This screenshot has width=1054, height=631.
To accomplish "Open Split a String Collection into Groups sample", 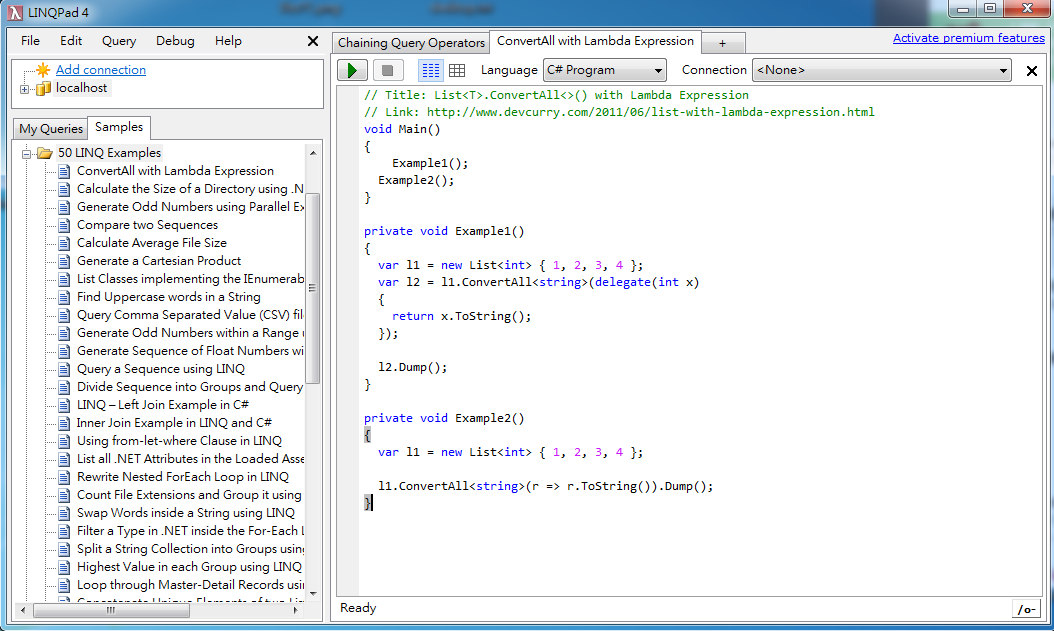I will 190,549.
